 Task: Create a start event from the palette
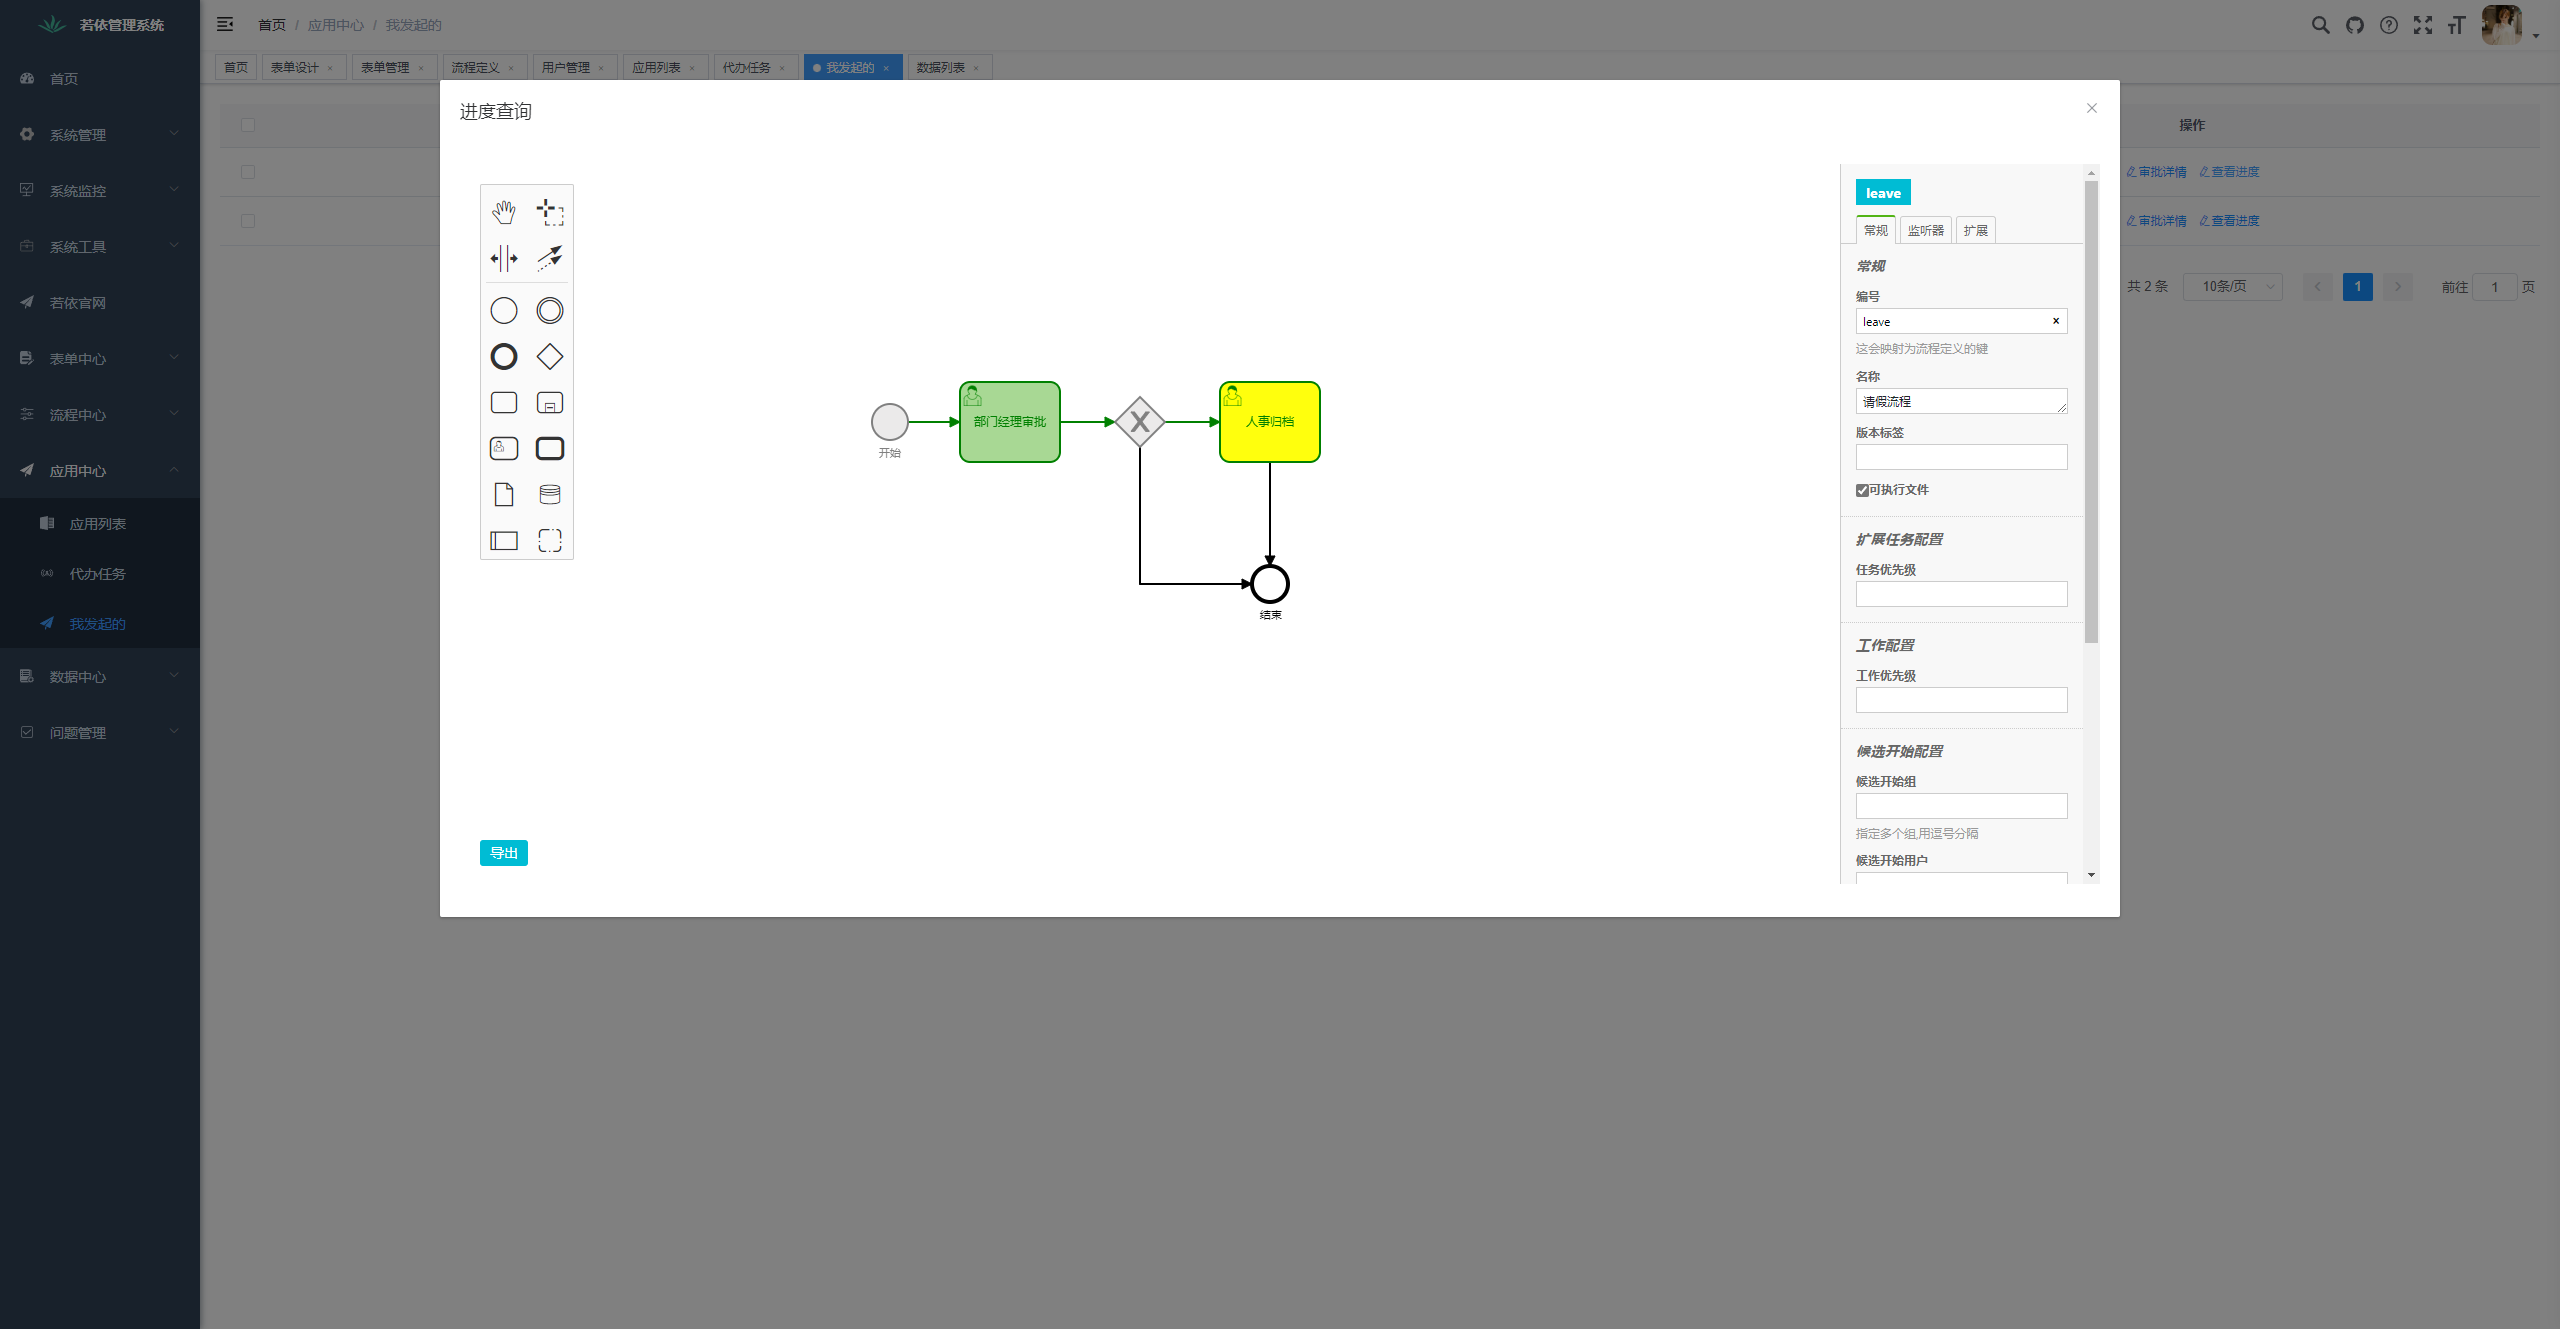tap(504, 311)
